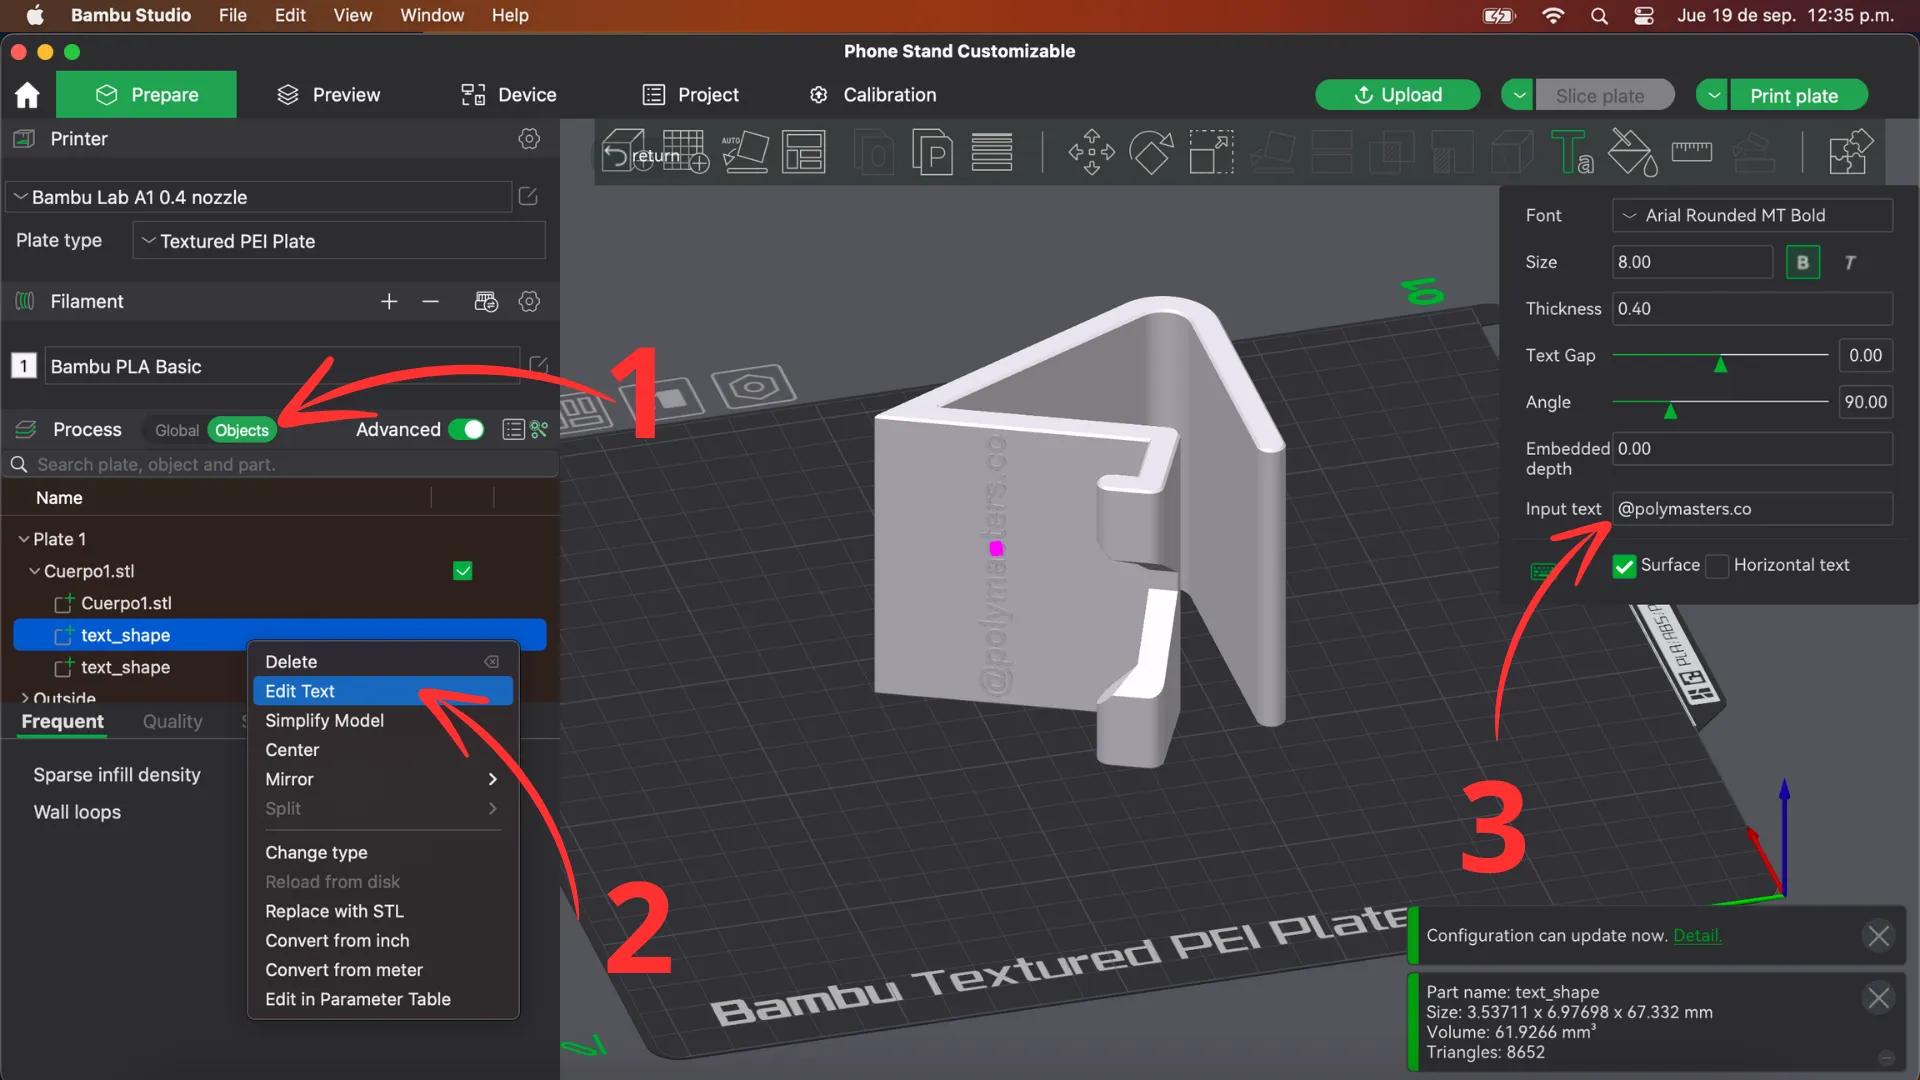Edit the Bambu PLA Basic preset
Viewport: 1920px width, 1080px height.
coord(538,365)
